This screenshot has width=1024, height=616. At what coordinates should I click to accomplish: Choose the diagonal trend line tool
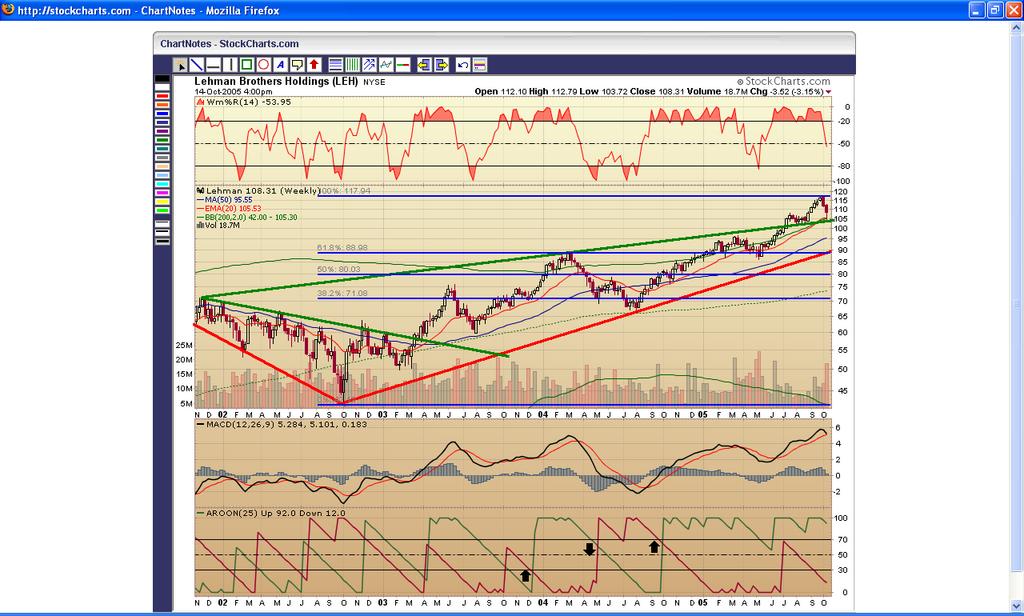click(x=197, y=65)
